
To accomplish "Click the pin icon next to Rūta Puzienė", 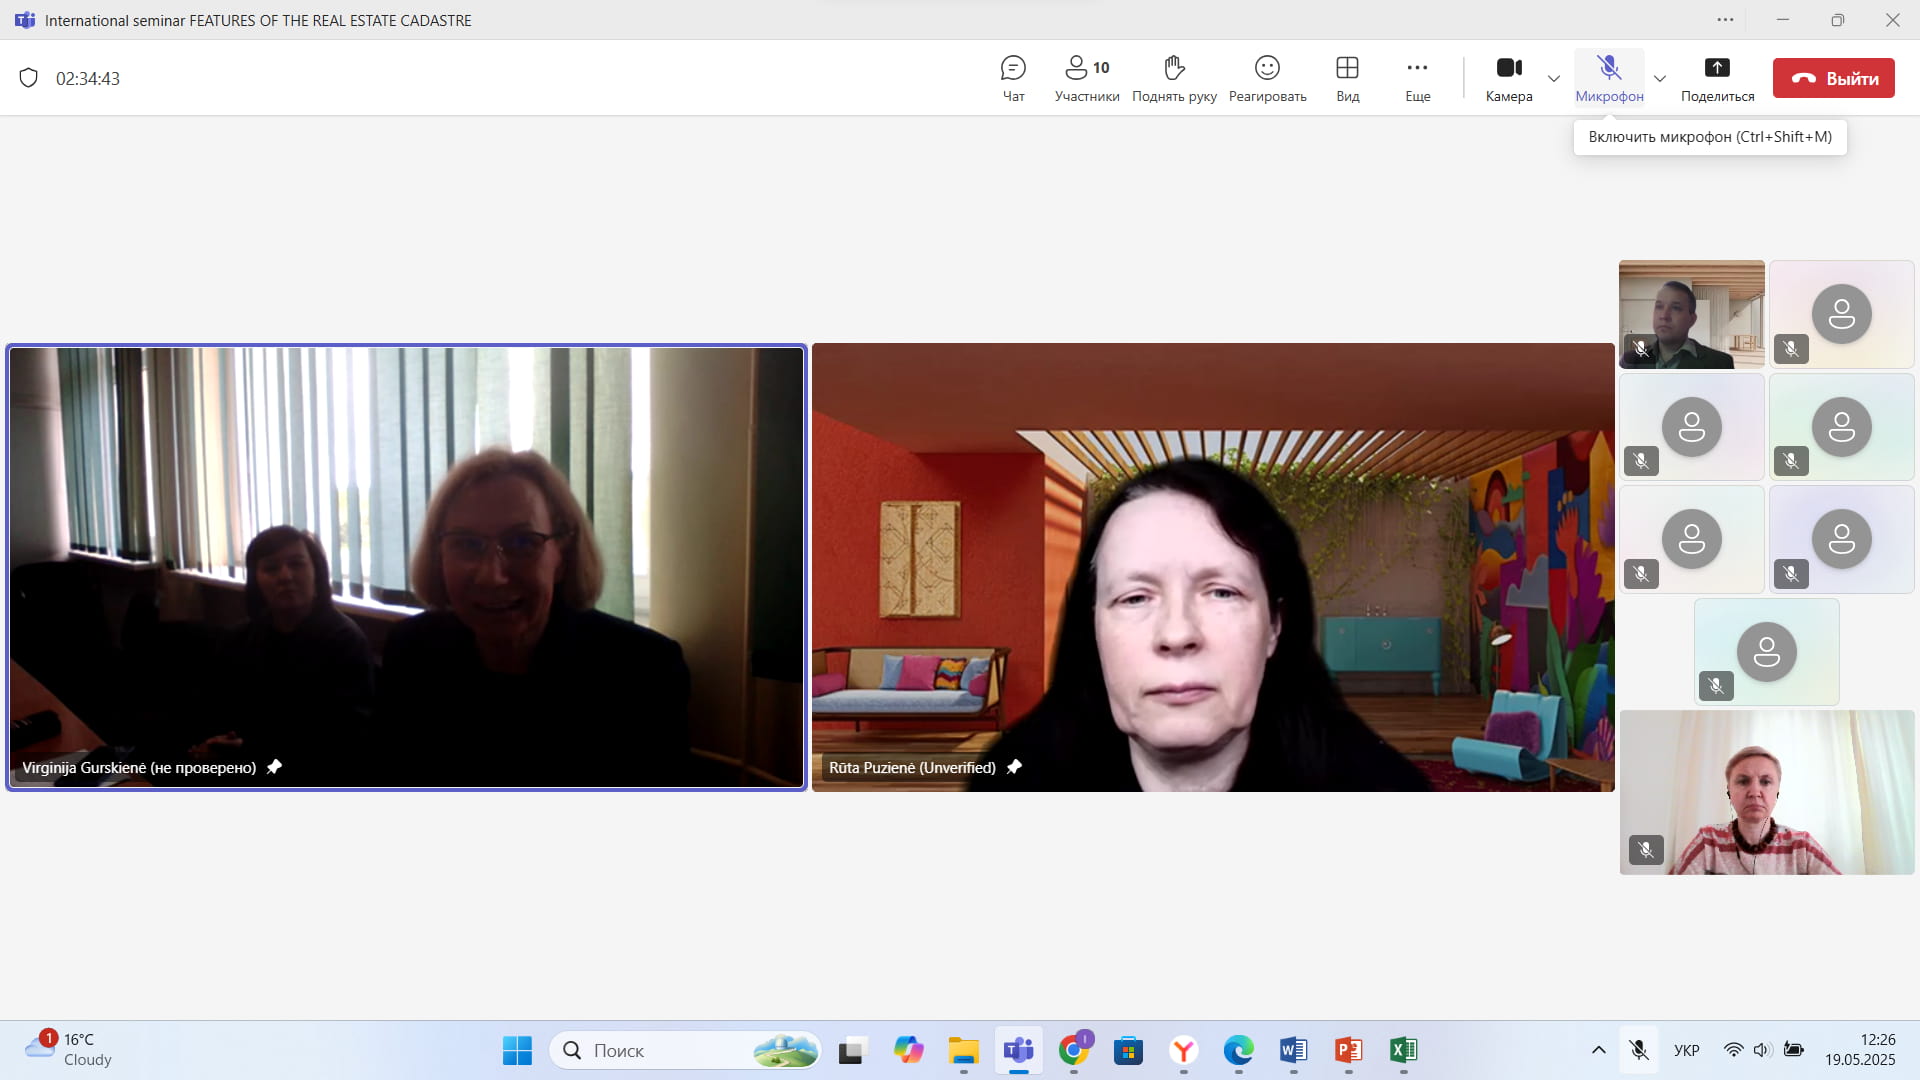I will (x=1014, y=767).
